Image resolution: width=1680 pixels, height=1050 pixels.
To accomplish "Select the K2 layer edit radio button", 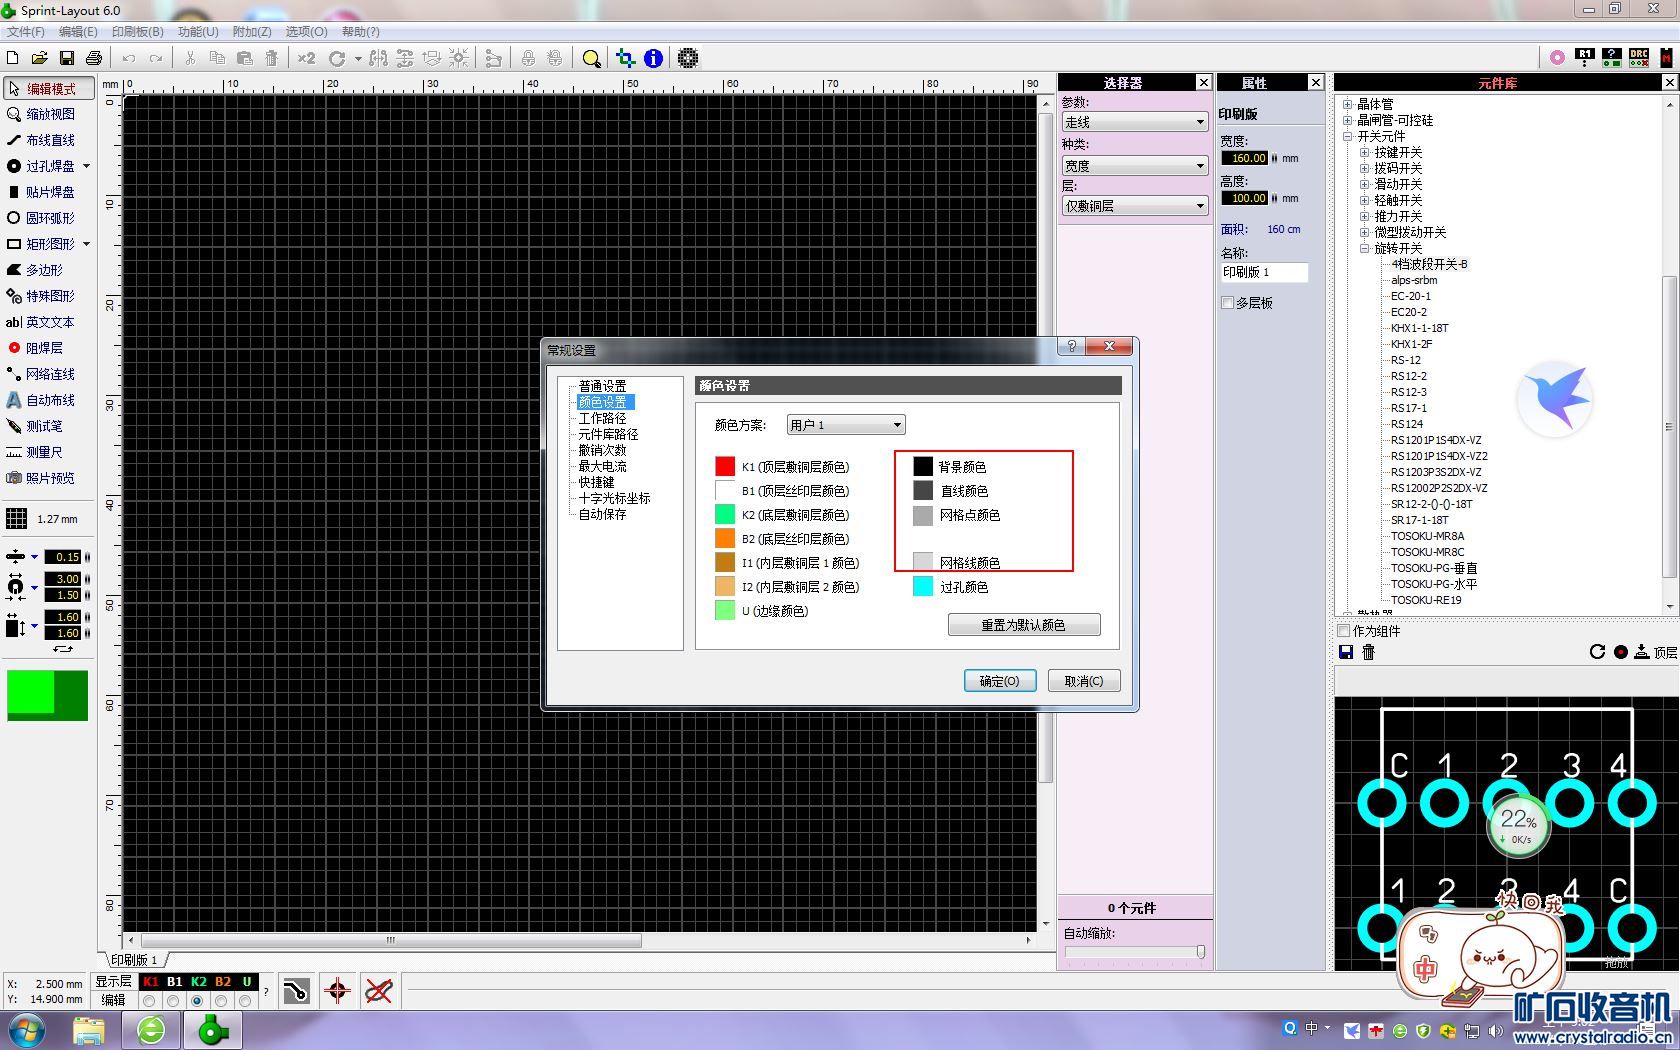I will (197, 1001).
